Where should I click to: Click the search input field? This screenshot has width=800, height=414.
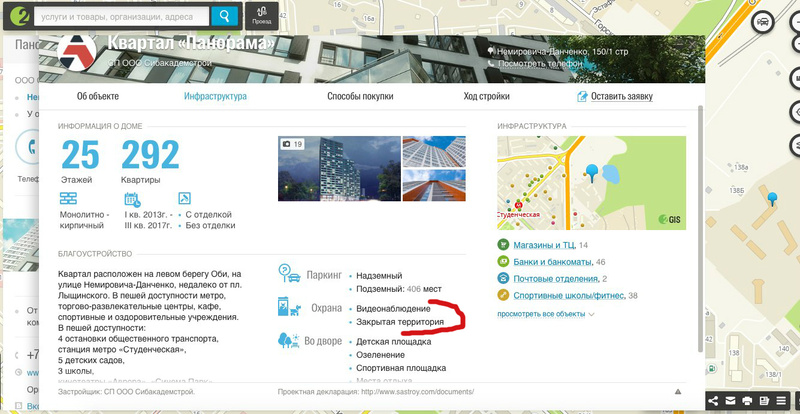(x=121, y=16)
